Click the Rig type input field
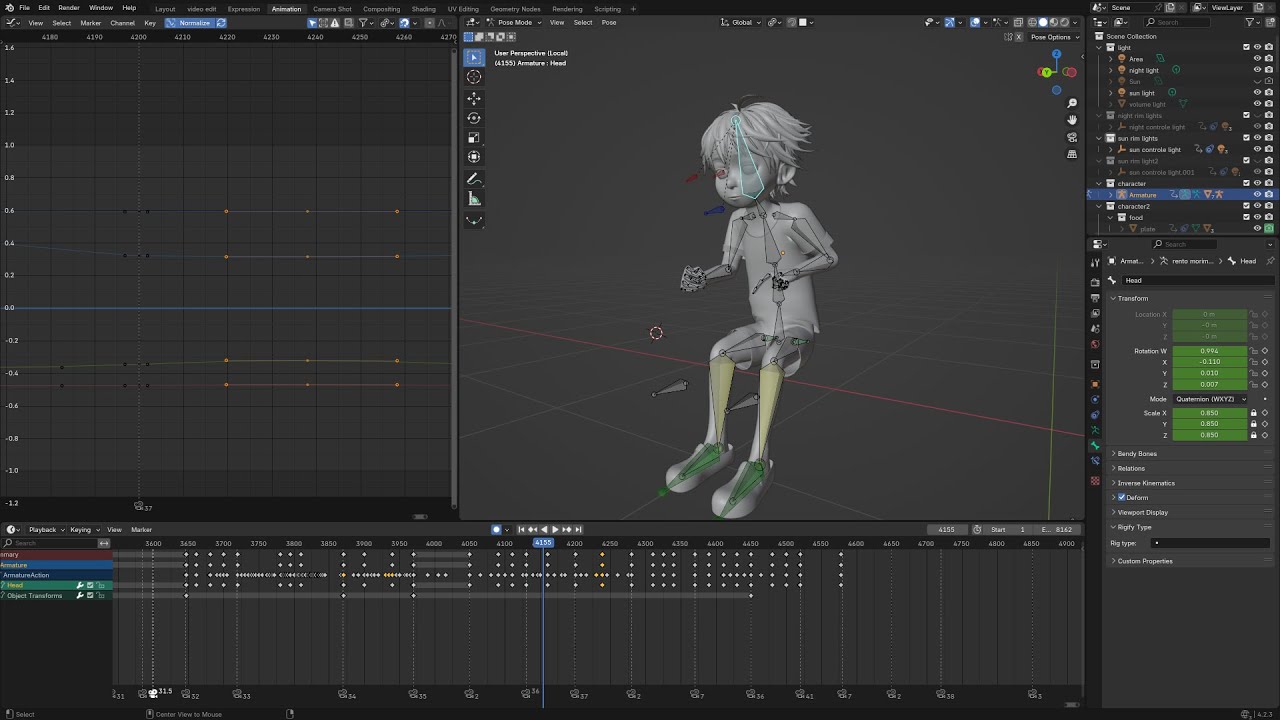 coord(1210,543)
